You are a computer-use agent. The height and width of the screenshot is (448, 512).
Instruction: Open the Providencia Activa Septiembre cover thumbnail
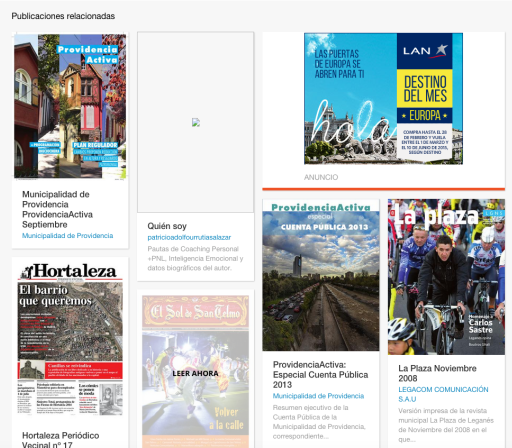70,106
